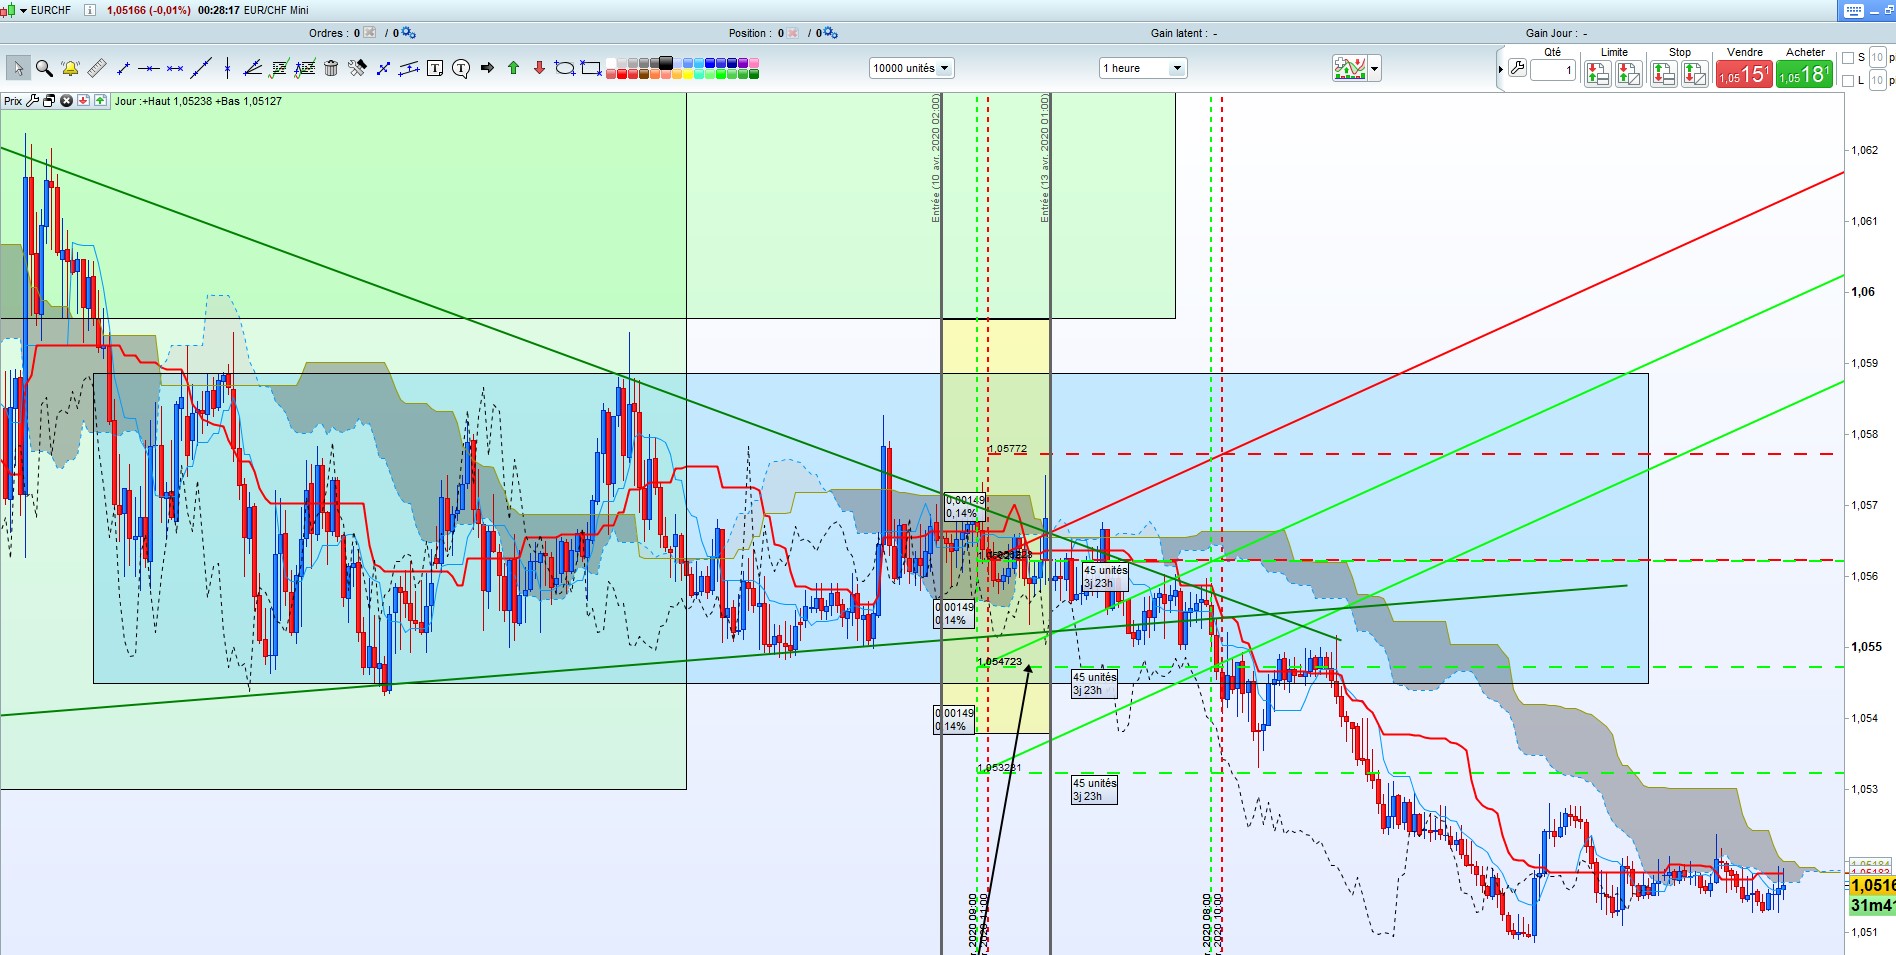Click the L limit distance field showing 10
The width and height of the screenshot is (1896, 955).
(x=1877, y=80)
